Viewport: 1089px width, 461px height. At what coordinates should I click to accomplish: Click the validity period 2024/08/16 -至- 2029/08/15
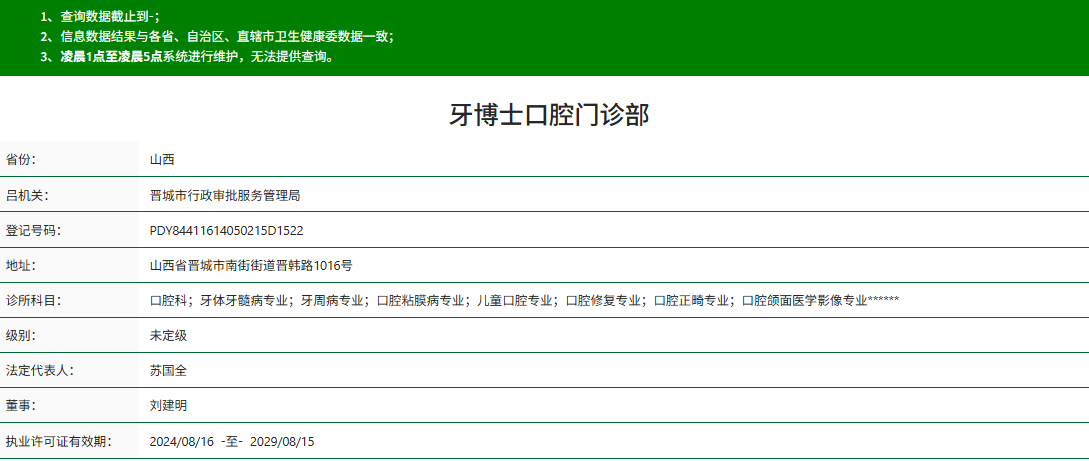tap(232, 442)
